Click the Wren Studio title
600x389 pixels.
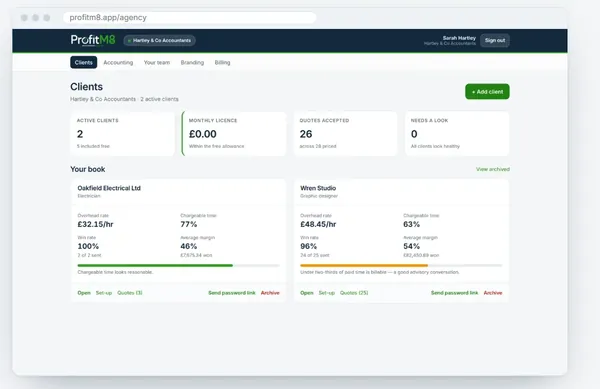(318, 188)
